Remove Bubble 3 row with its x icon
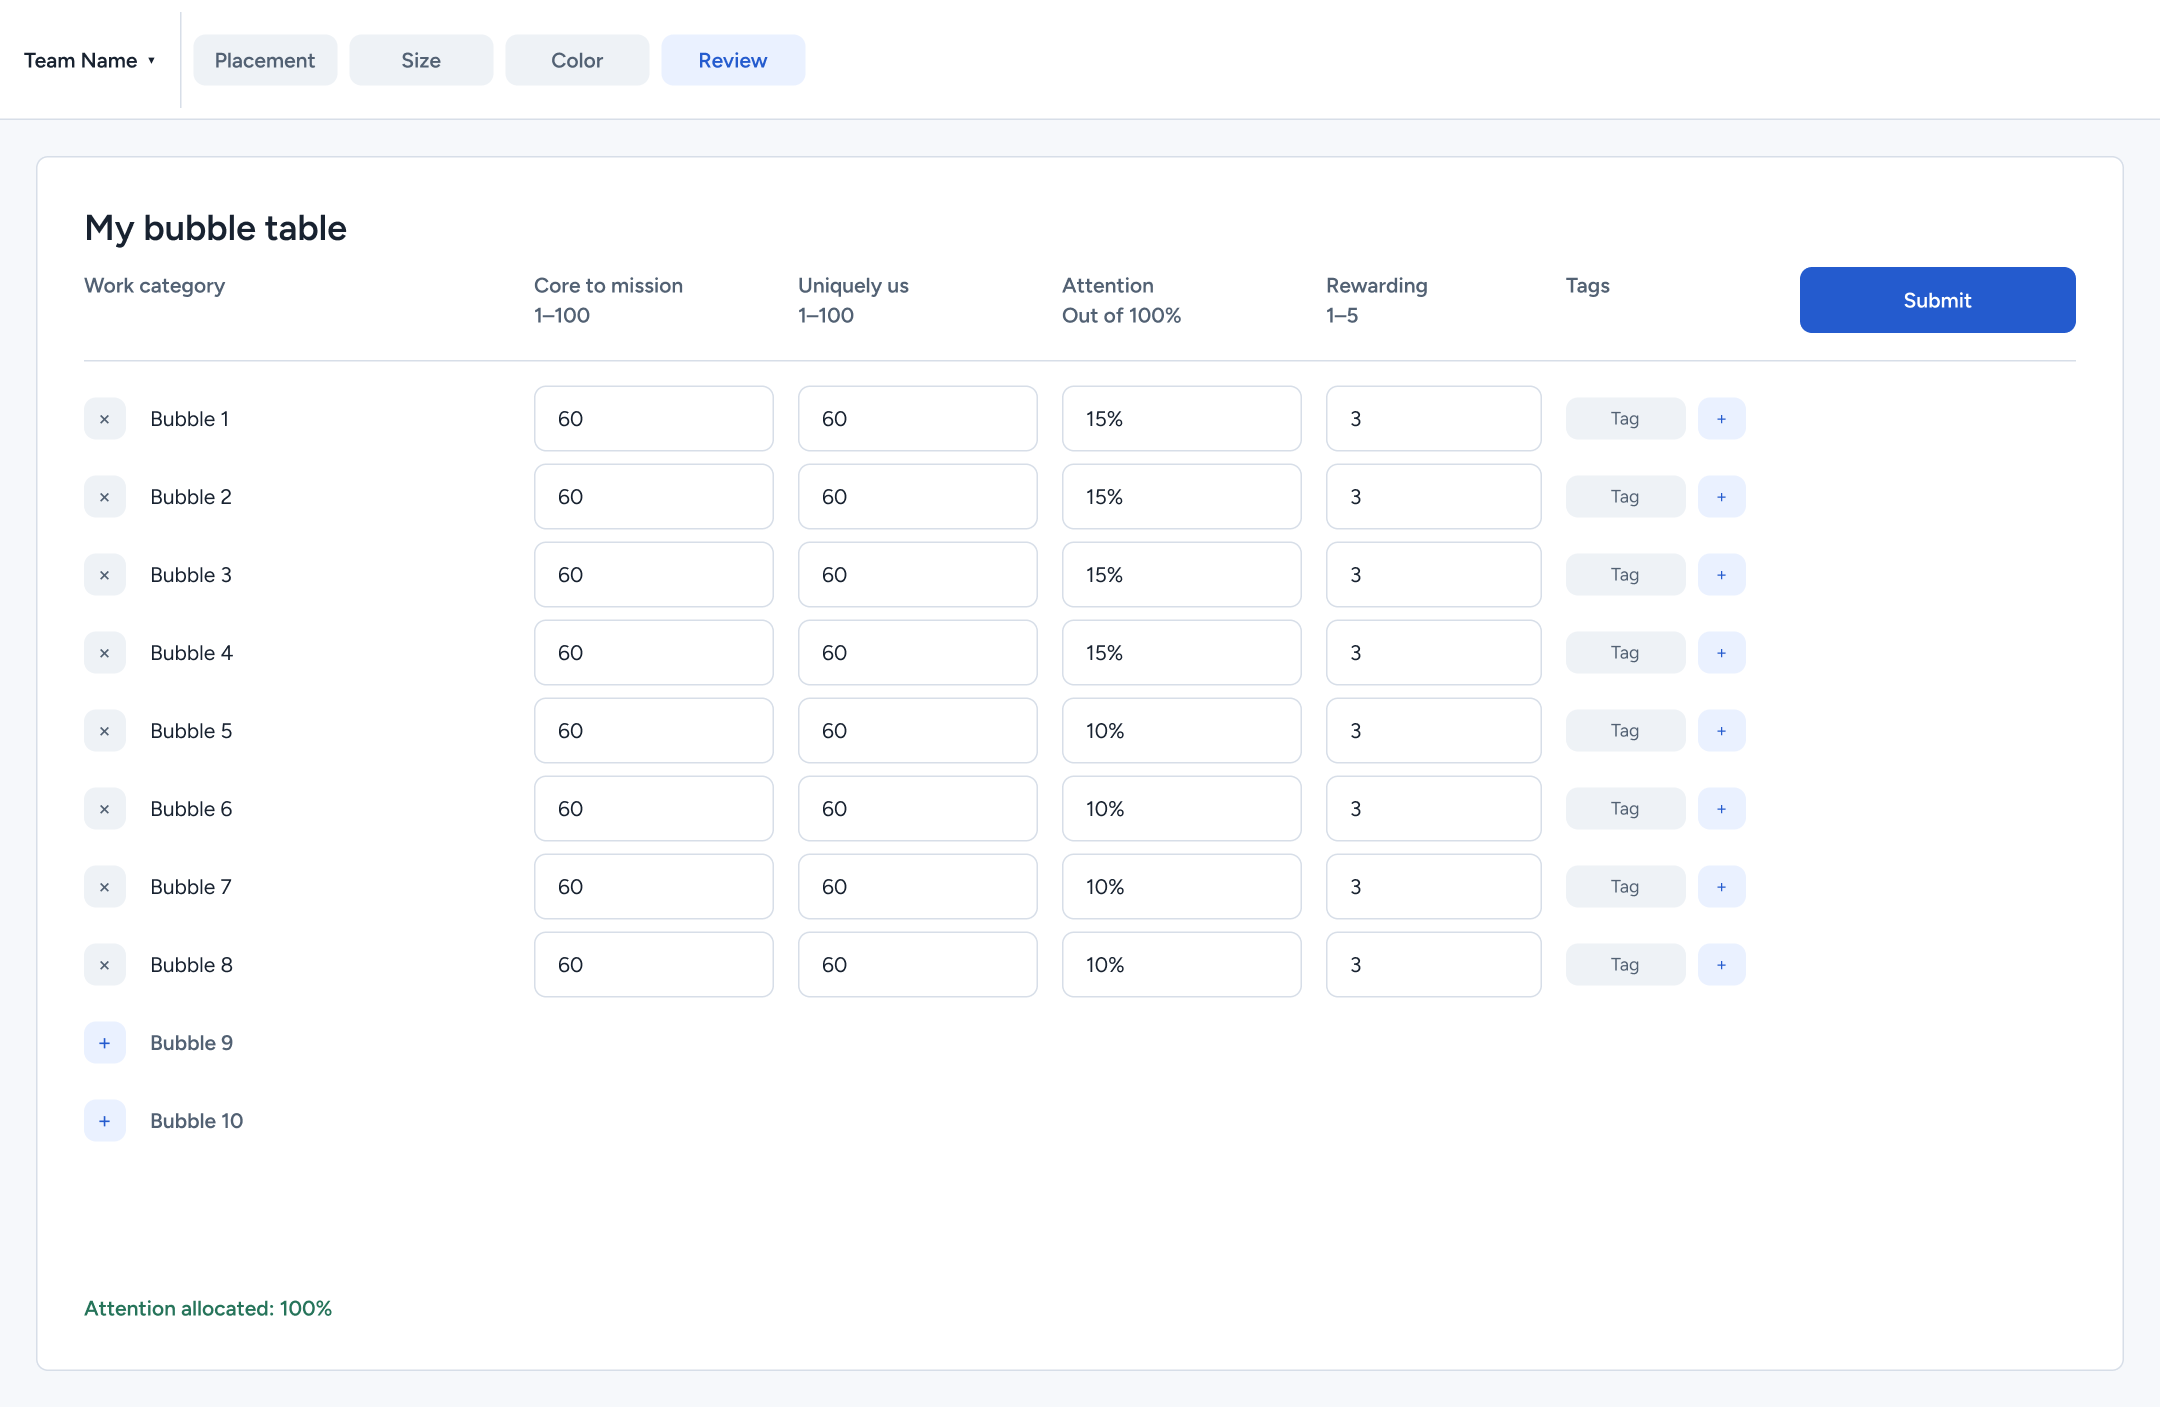Screen dimensions: 2160x1407 click(x=105, y=575)
